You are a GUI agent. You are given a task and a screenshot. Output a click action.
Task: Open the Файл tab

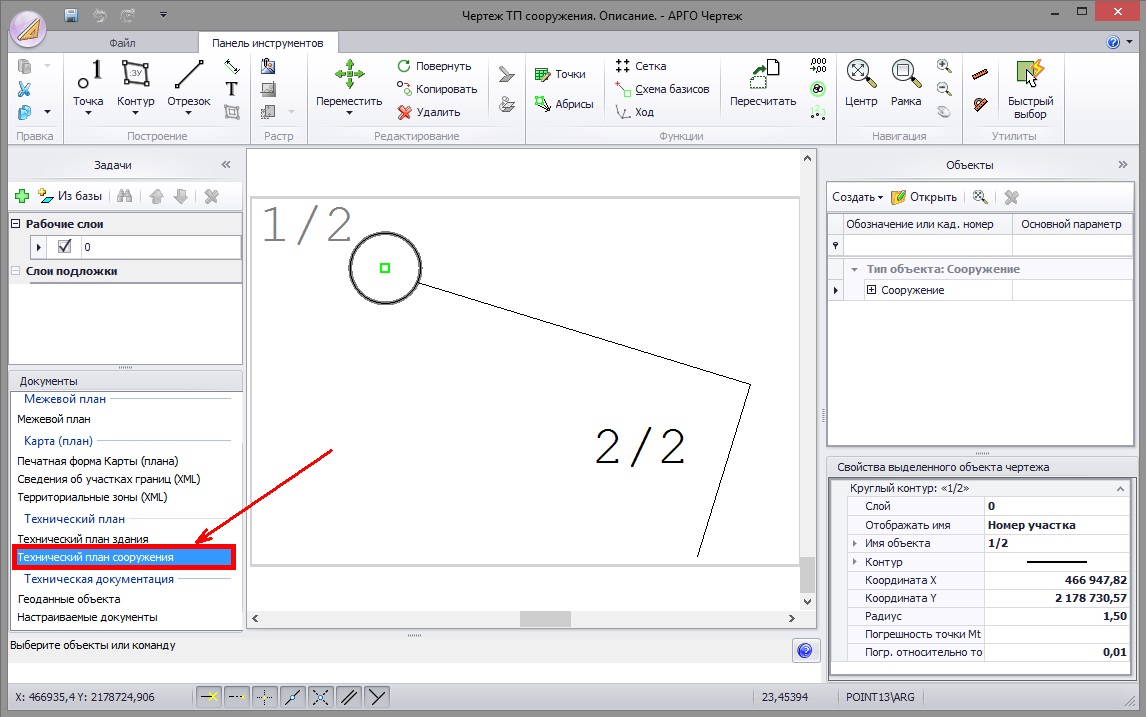[x=123, y=43]
